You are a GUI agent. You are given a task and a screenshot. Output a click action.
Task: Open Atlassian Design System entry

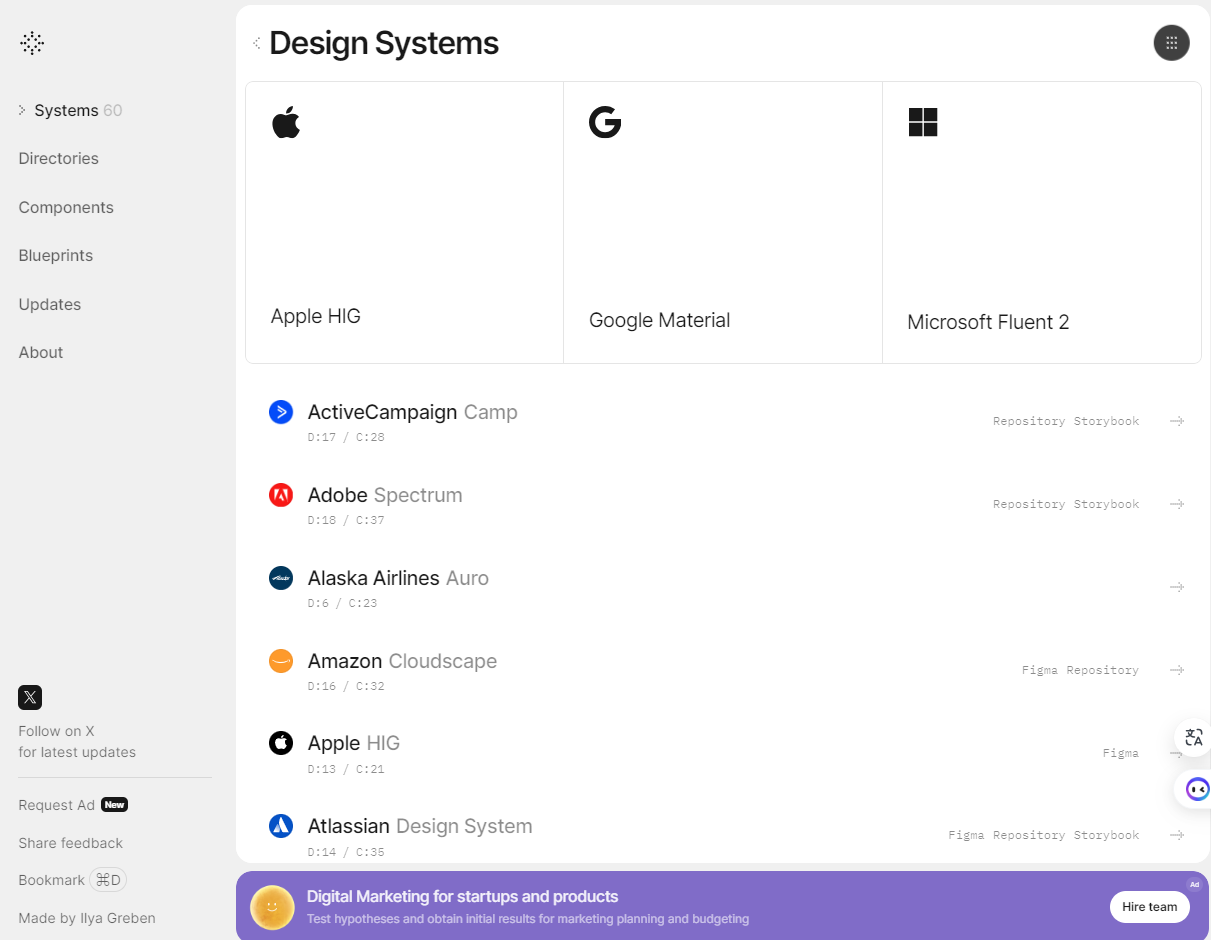(420, 826)
